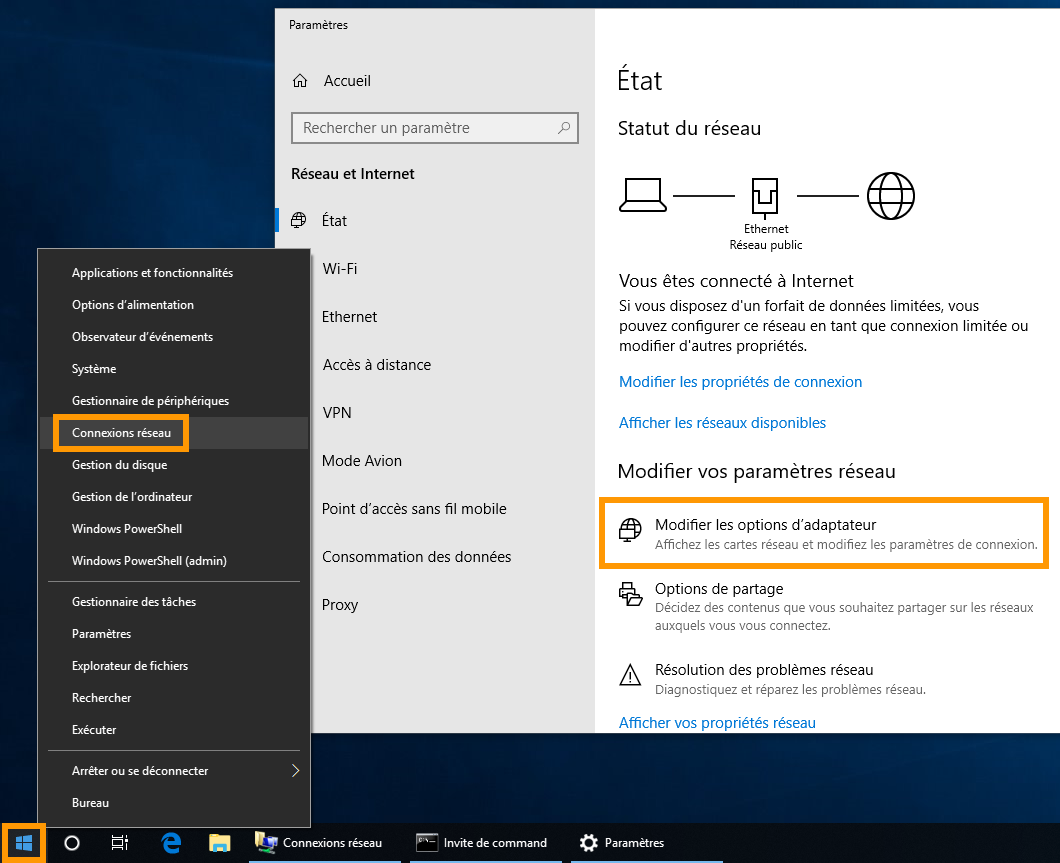1060x863 pixels.
Task: Open Task View in the taskbar
Action: coord(119,843)
